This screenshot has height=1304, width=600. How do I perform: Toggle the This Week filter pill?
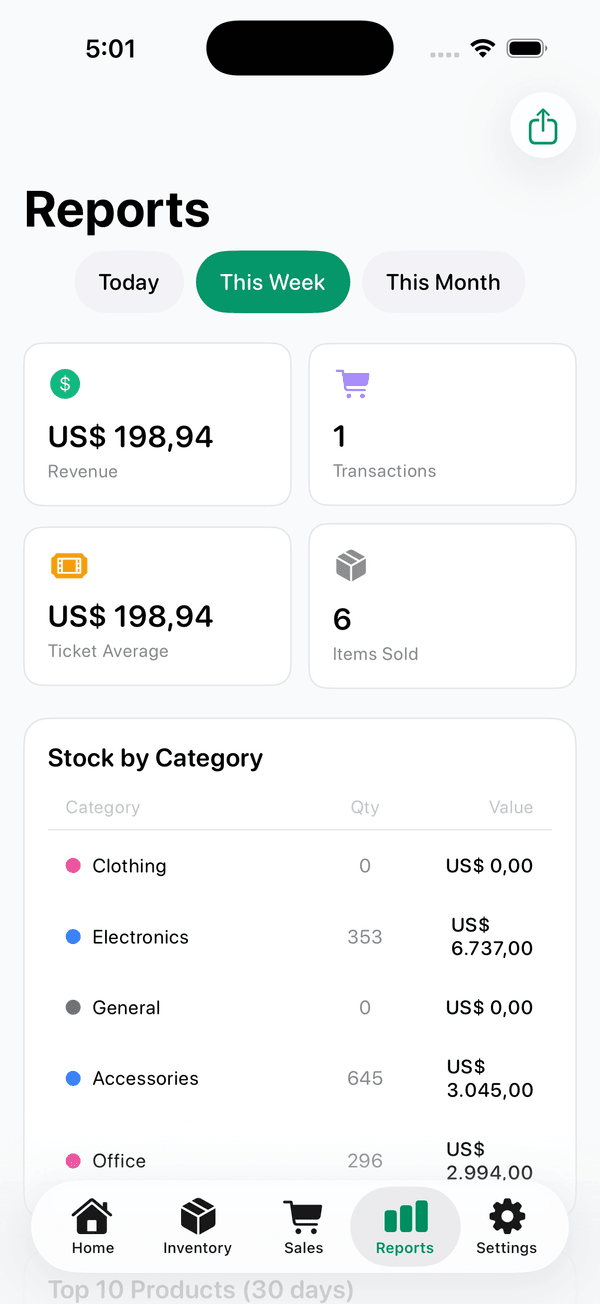[x=273, y=282]
